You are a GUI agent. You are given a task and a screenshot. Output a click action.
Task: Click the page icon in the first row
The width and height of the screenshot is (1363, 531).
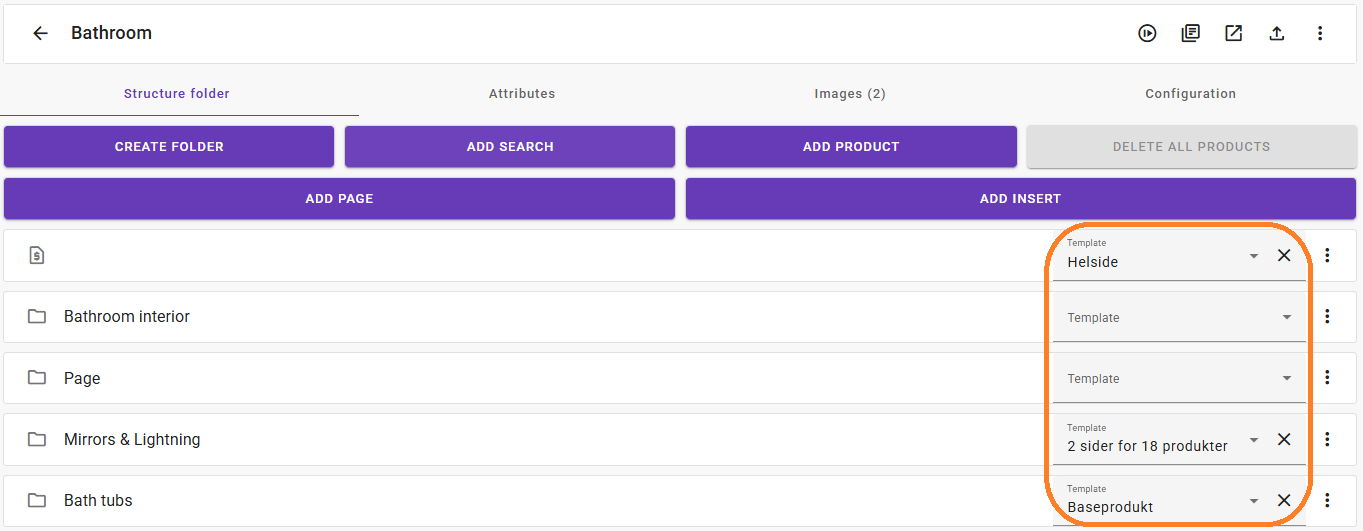click(37, 256)
